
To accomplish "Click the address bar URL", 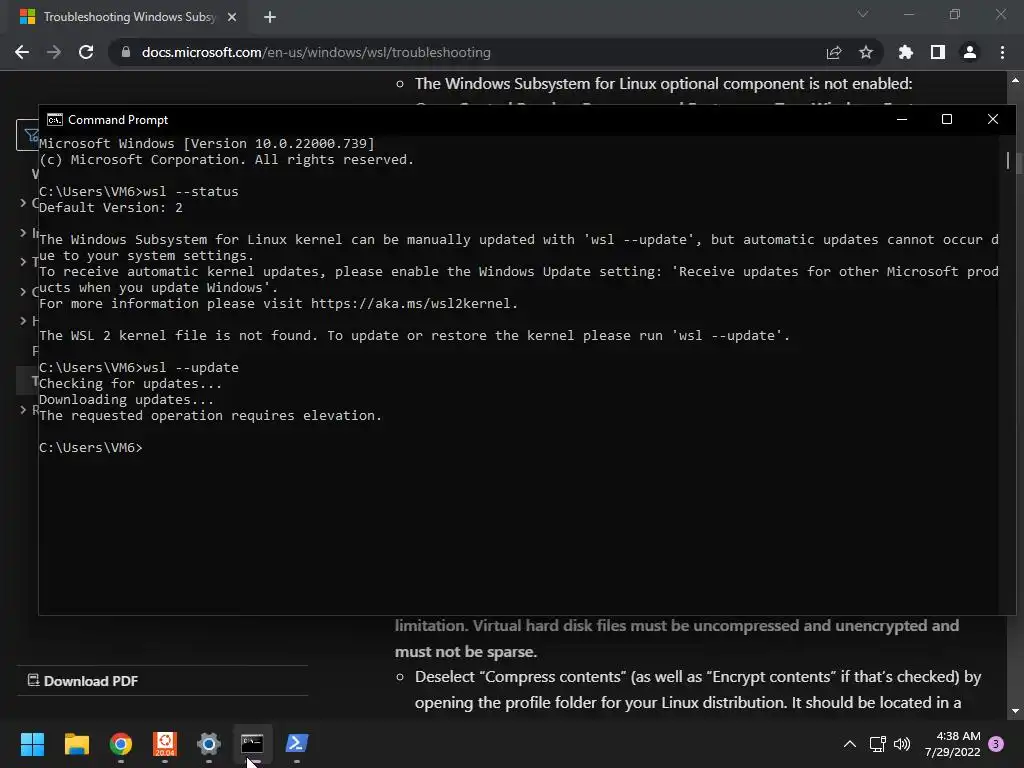I will [316, 52].
